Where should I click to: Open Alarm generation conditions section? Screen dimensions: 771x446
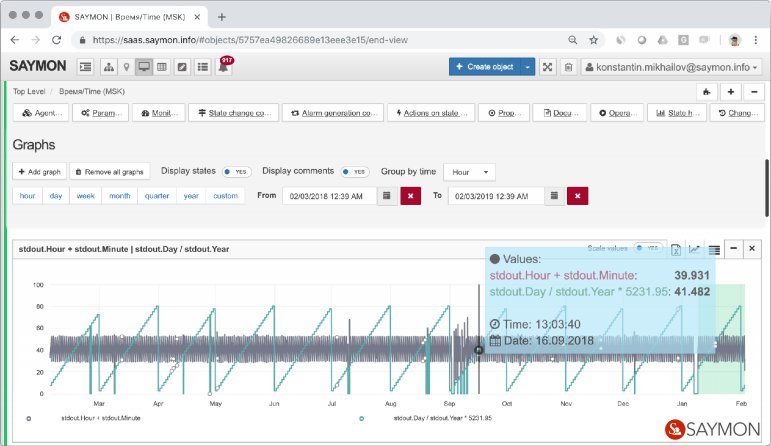[333, 113]
